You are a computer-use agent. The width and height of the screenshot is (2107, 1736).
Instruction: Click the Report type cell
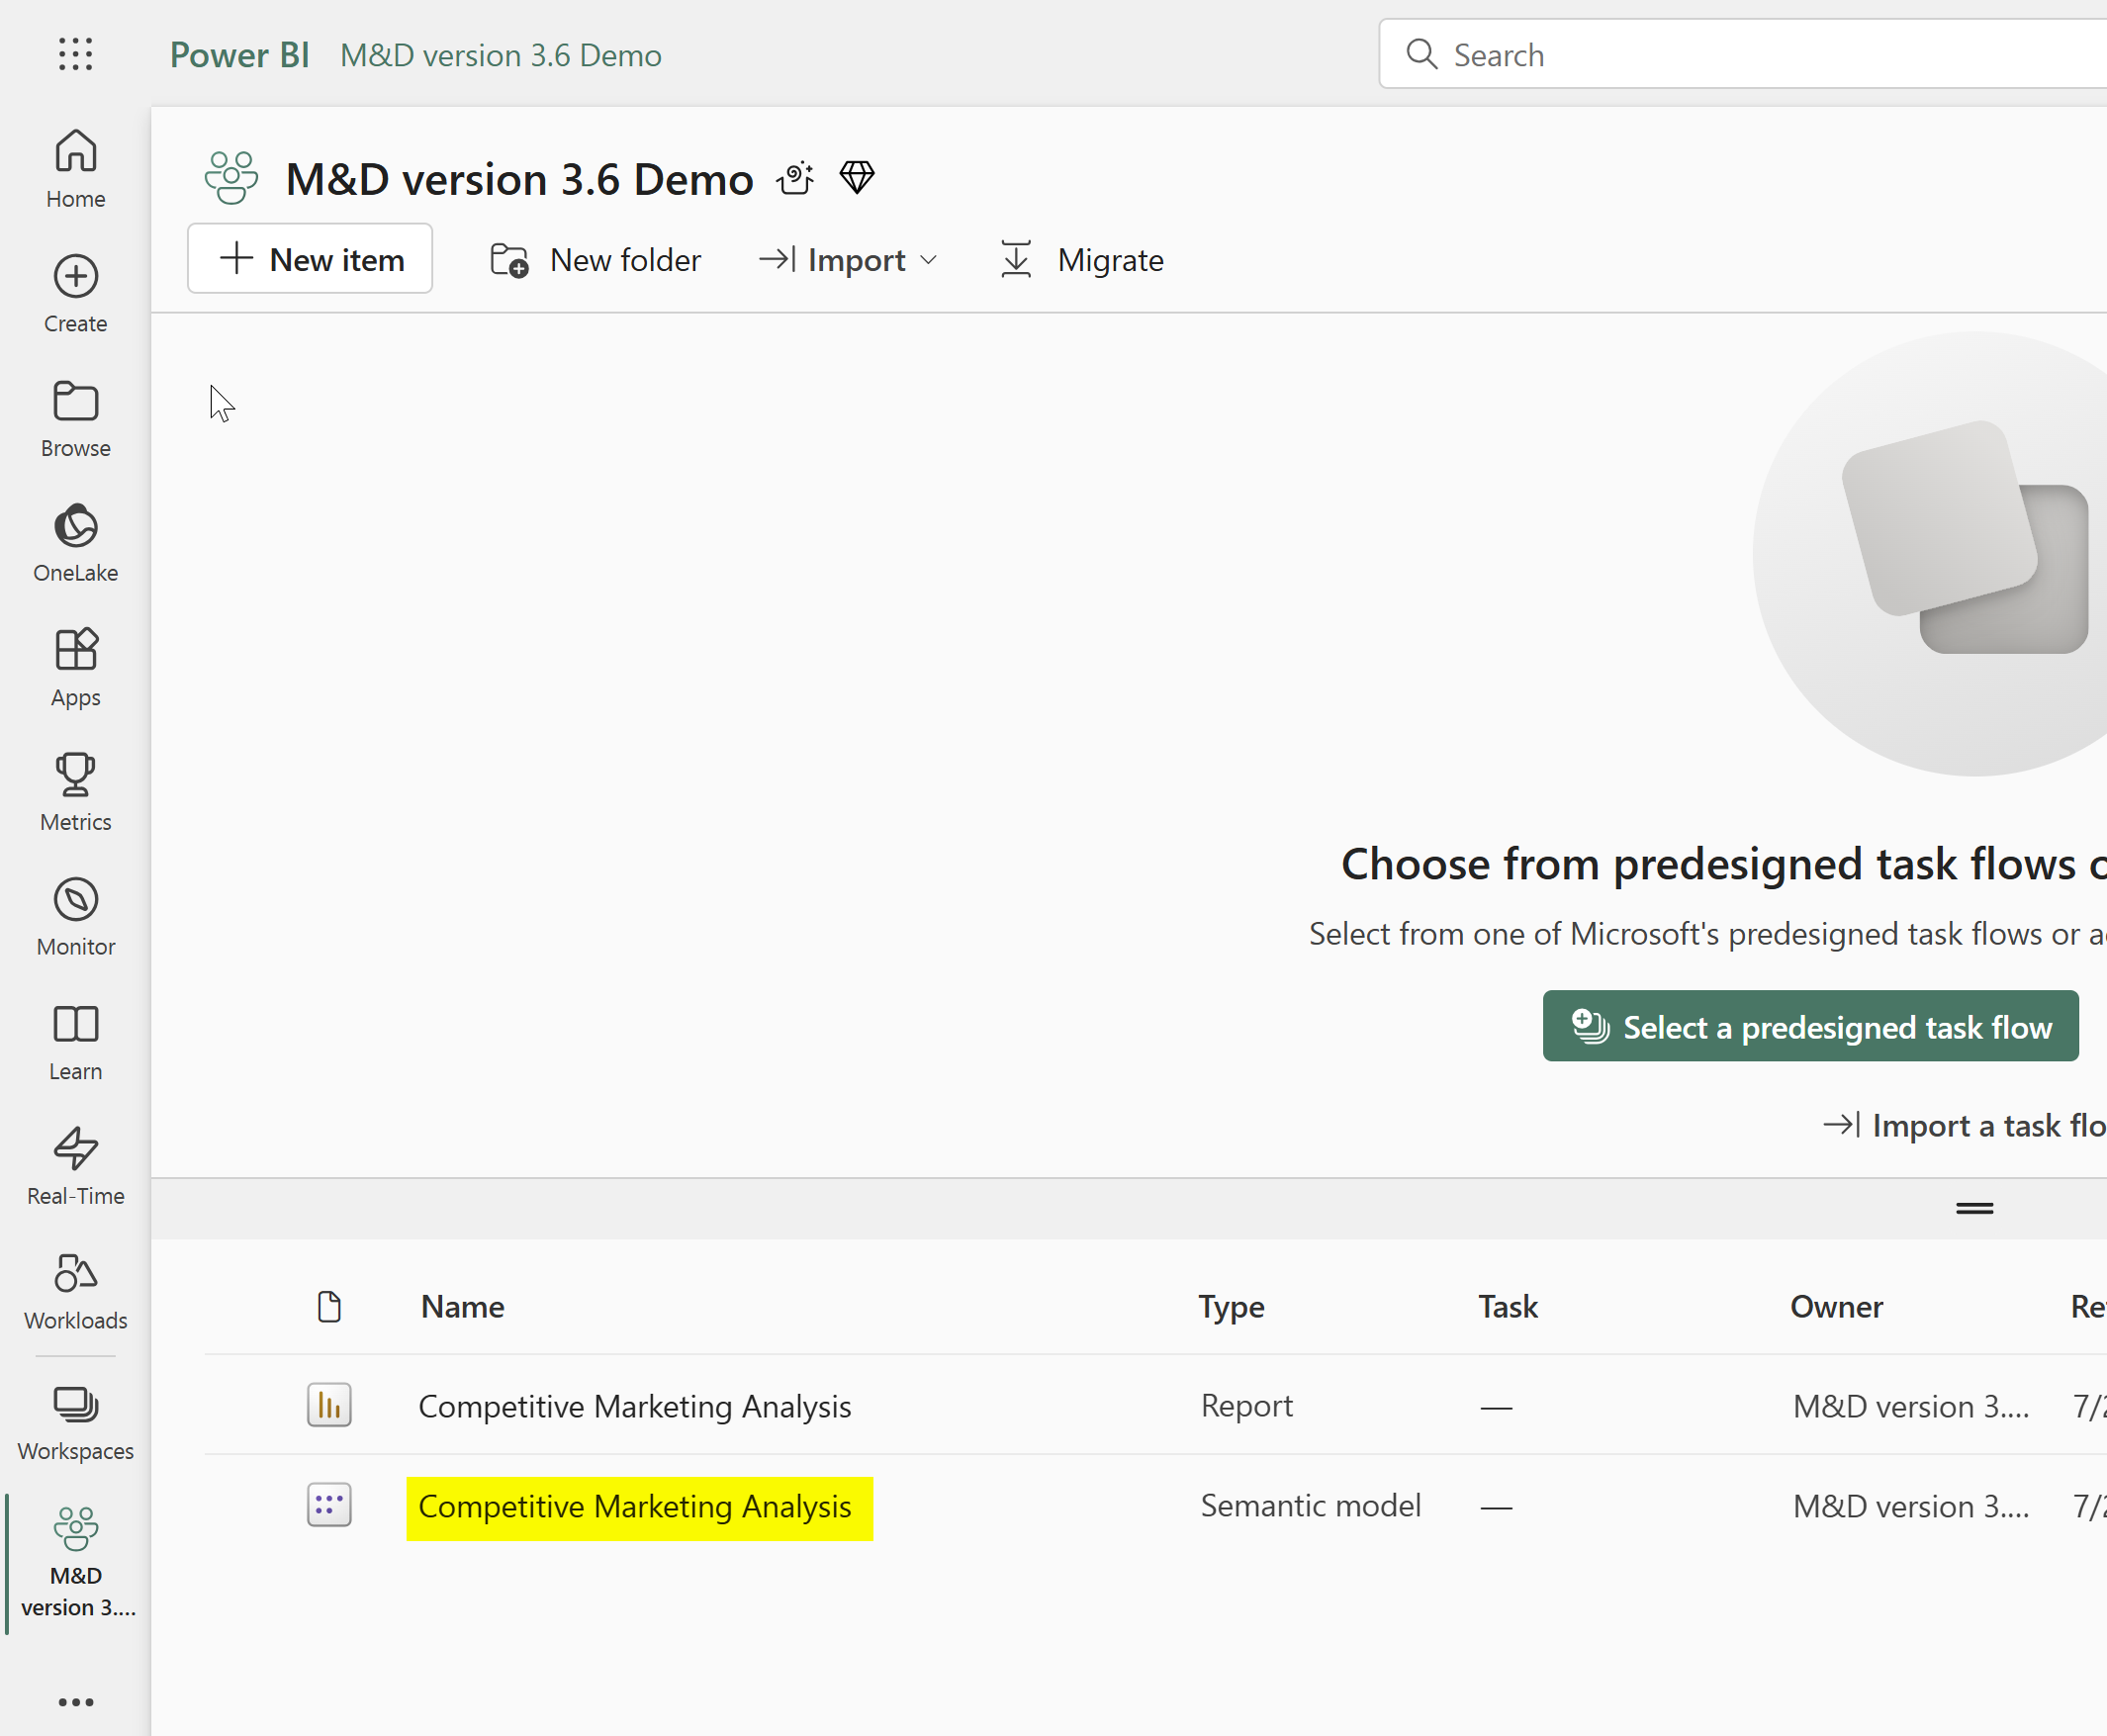pyautogui.click(x=1247, y=1406)
